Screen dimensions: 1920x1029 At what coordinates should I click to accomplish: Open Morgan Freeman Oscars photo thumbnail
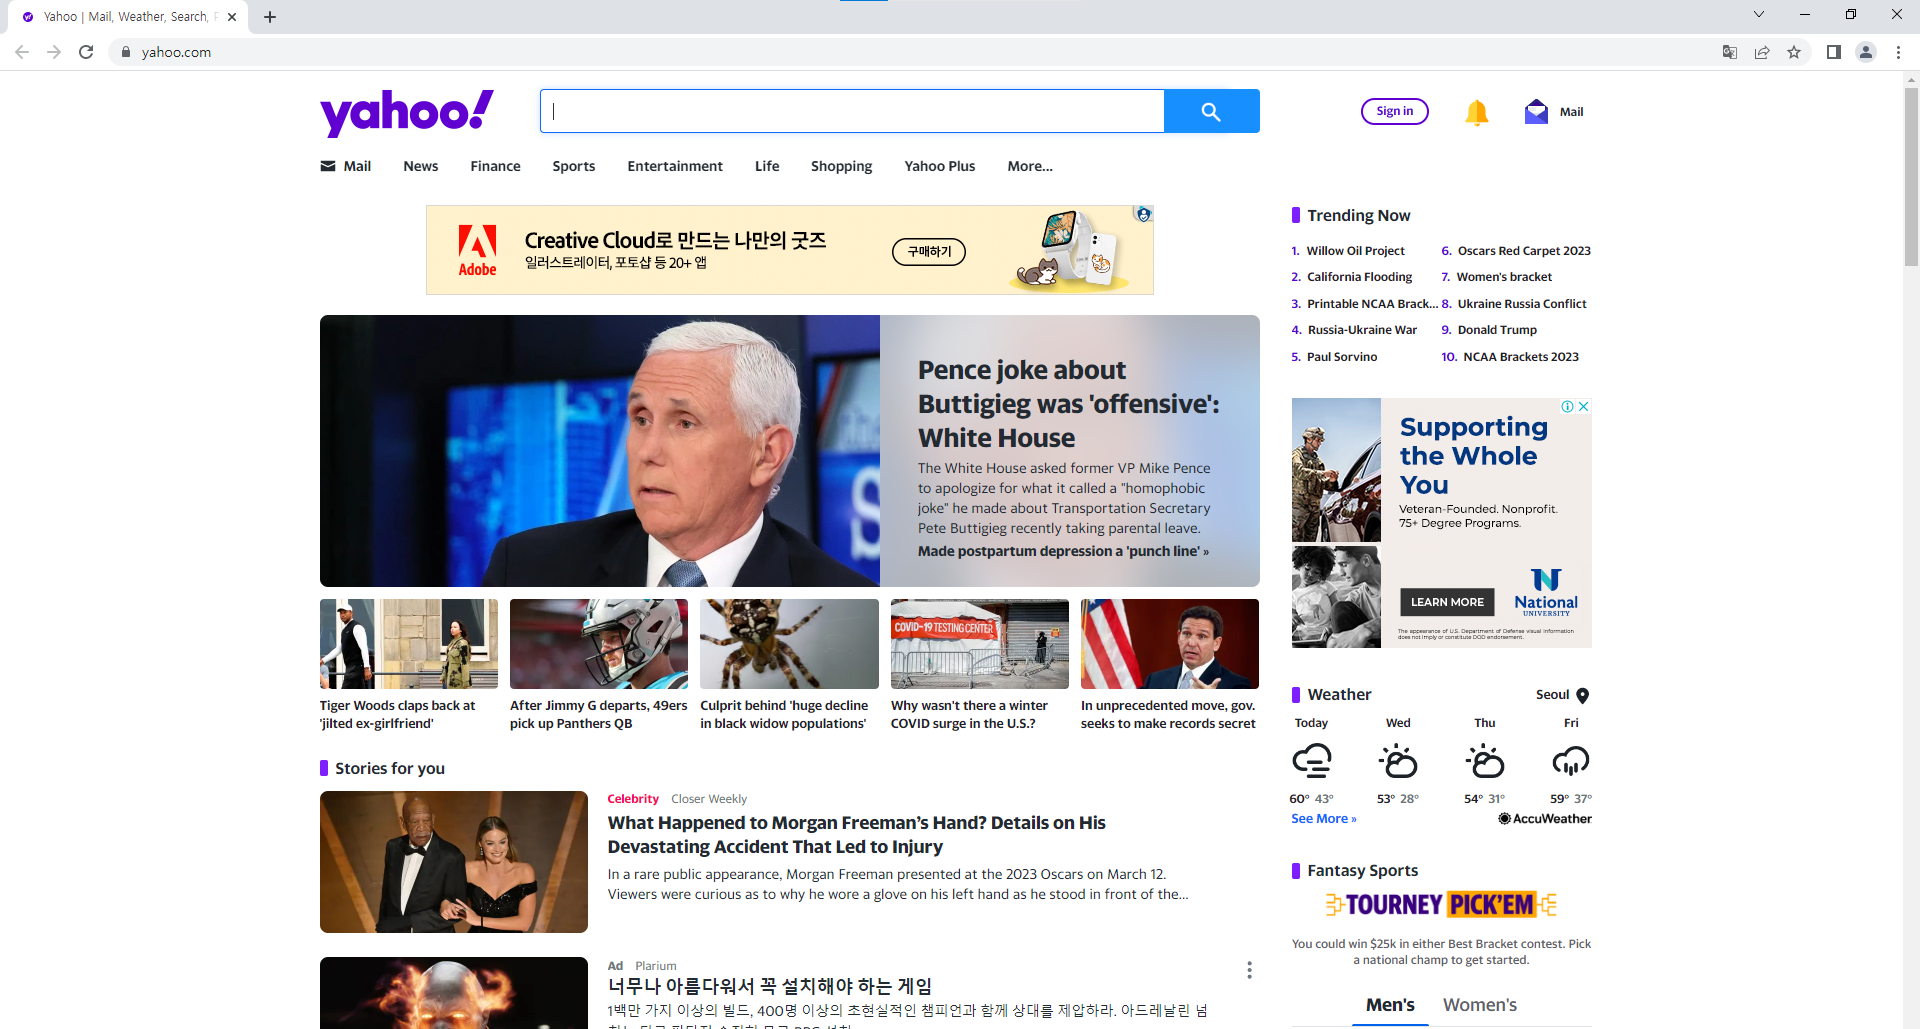[454, 862]
